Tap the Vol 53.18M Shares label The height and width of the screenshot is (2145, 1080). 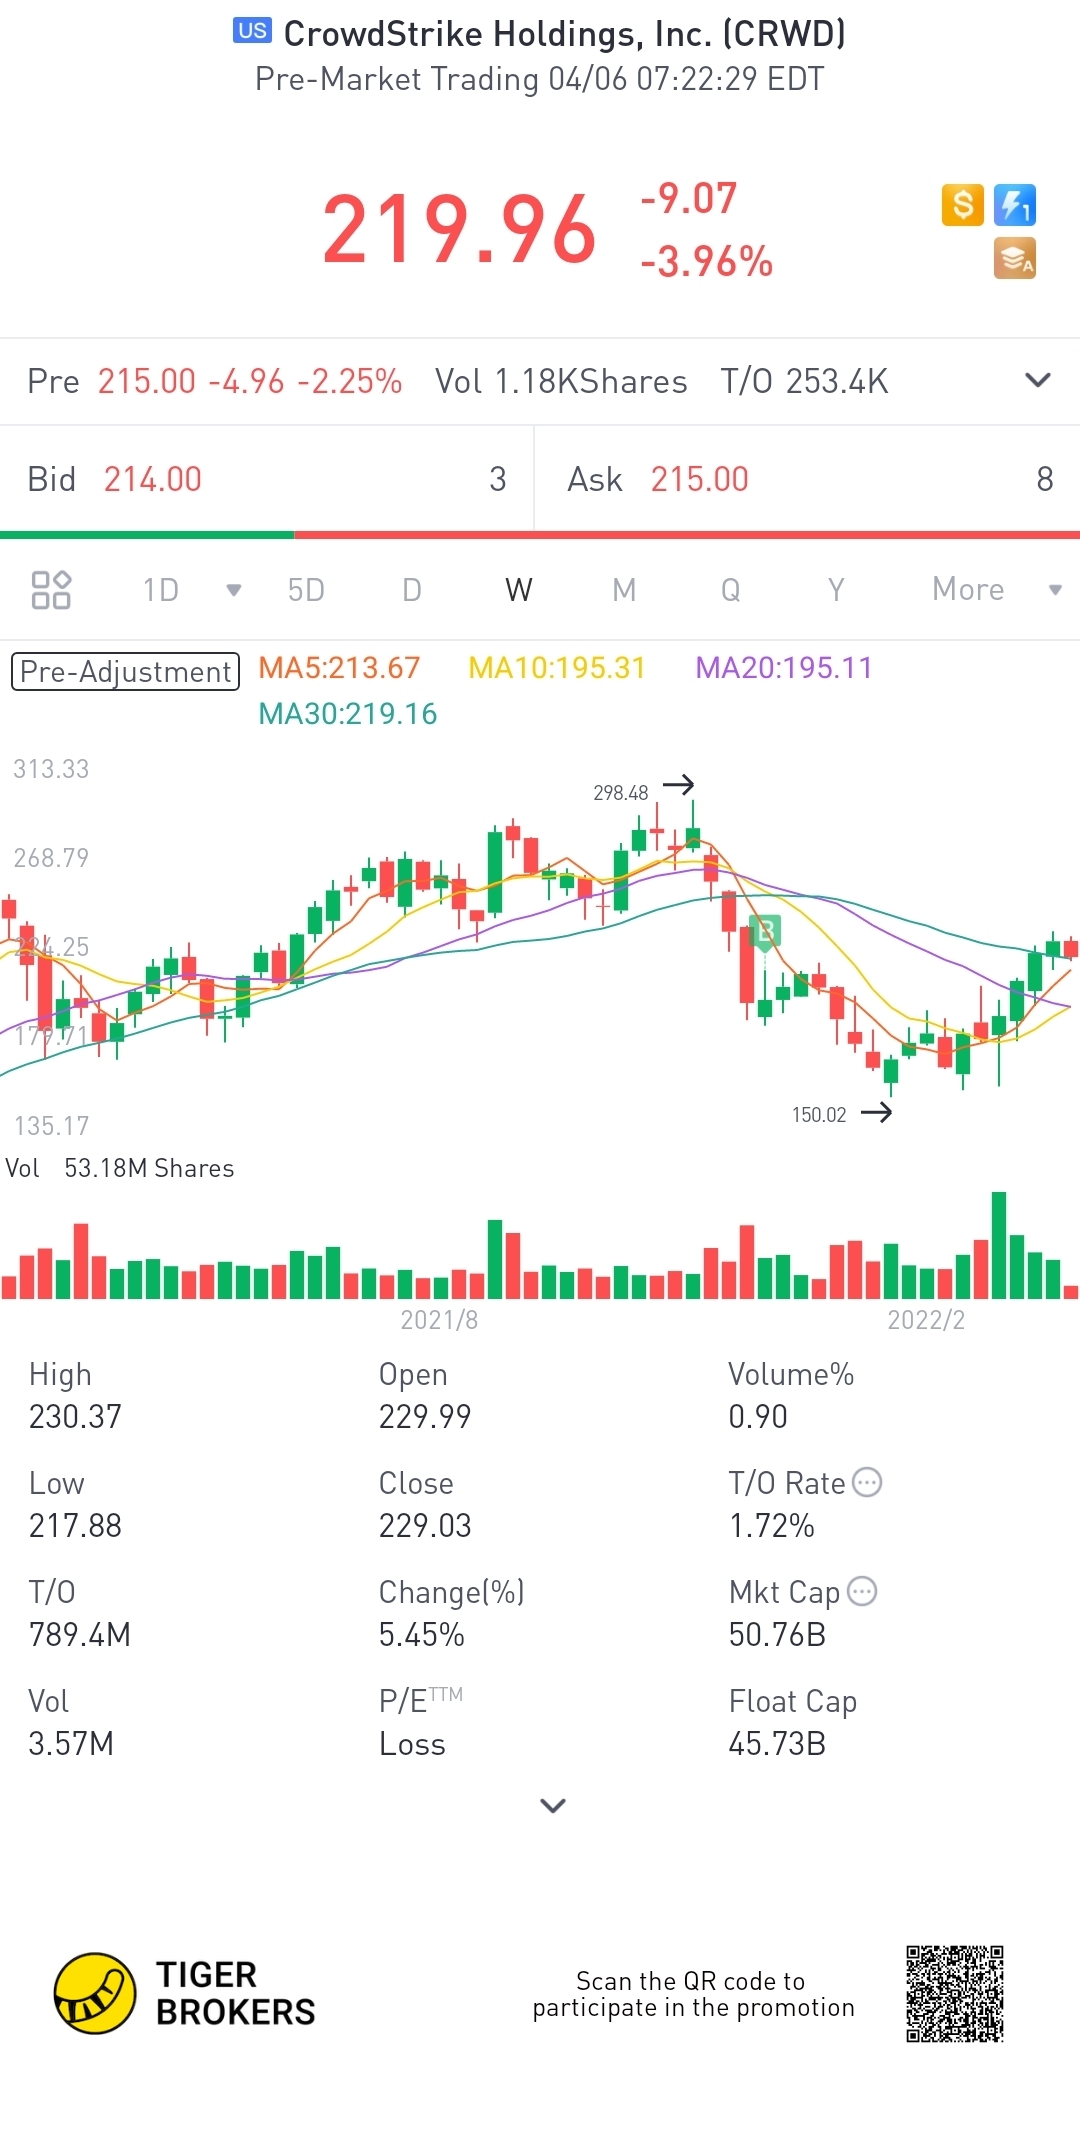click(120, 1168)
